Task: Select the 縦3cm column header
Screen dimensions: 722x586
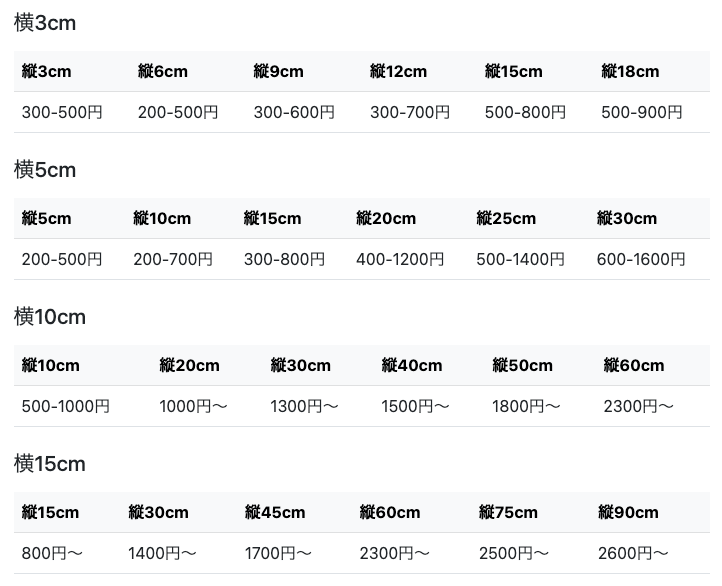Action: click(x=47, y=71)
